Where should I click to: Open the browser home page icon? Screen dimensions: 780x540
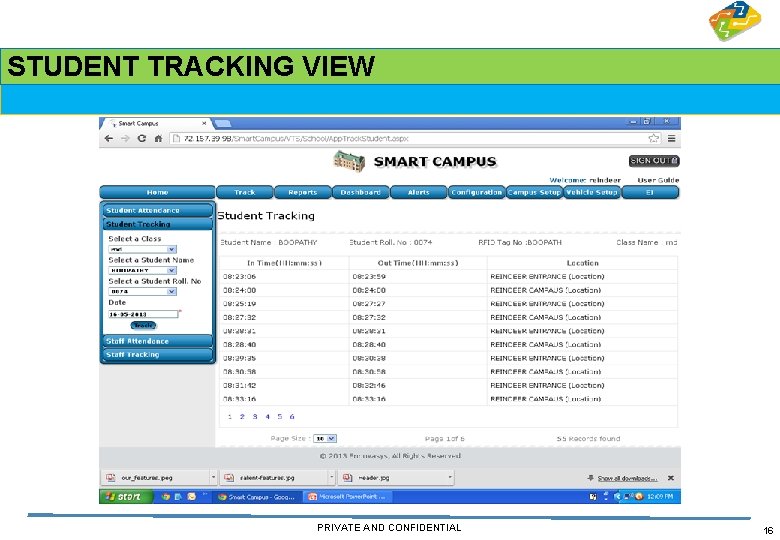pyautogui.click(x=158, y=139)
